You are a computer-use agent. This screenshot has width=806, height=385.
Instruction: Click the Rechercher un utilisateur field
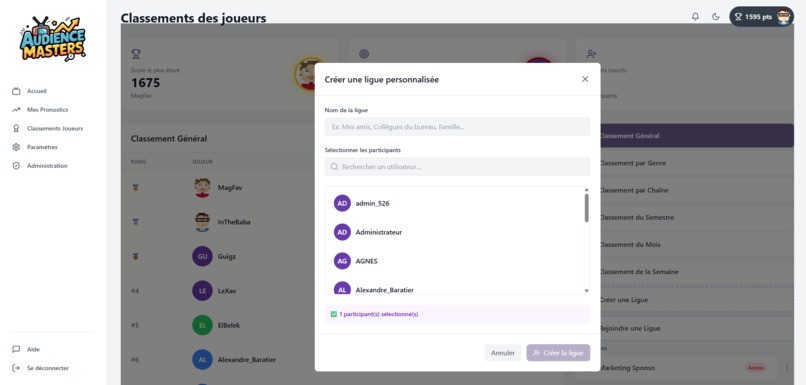coord(457,167)
